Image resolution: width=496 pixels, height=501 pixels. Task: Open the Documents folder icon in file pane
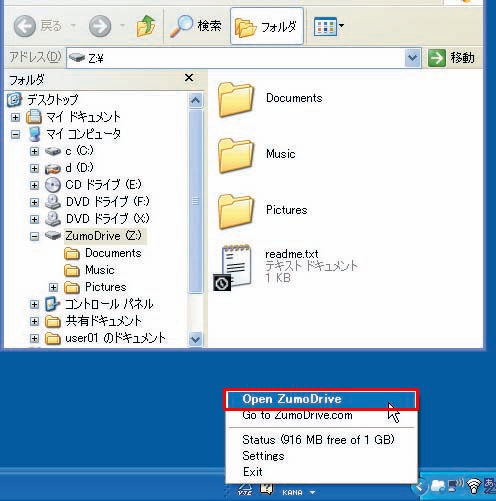[236, 99]
